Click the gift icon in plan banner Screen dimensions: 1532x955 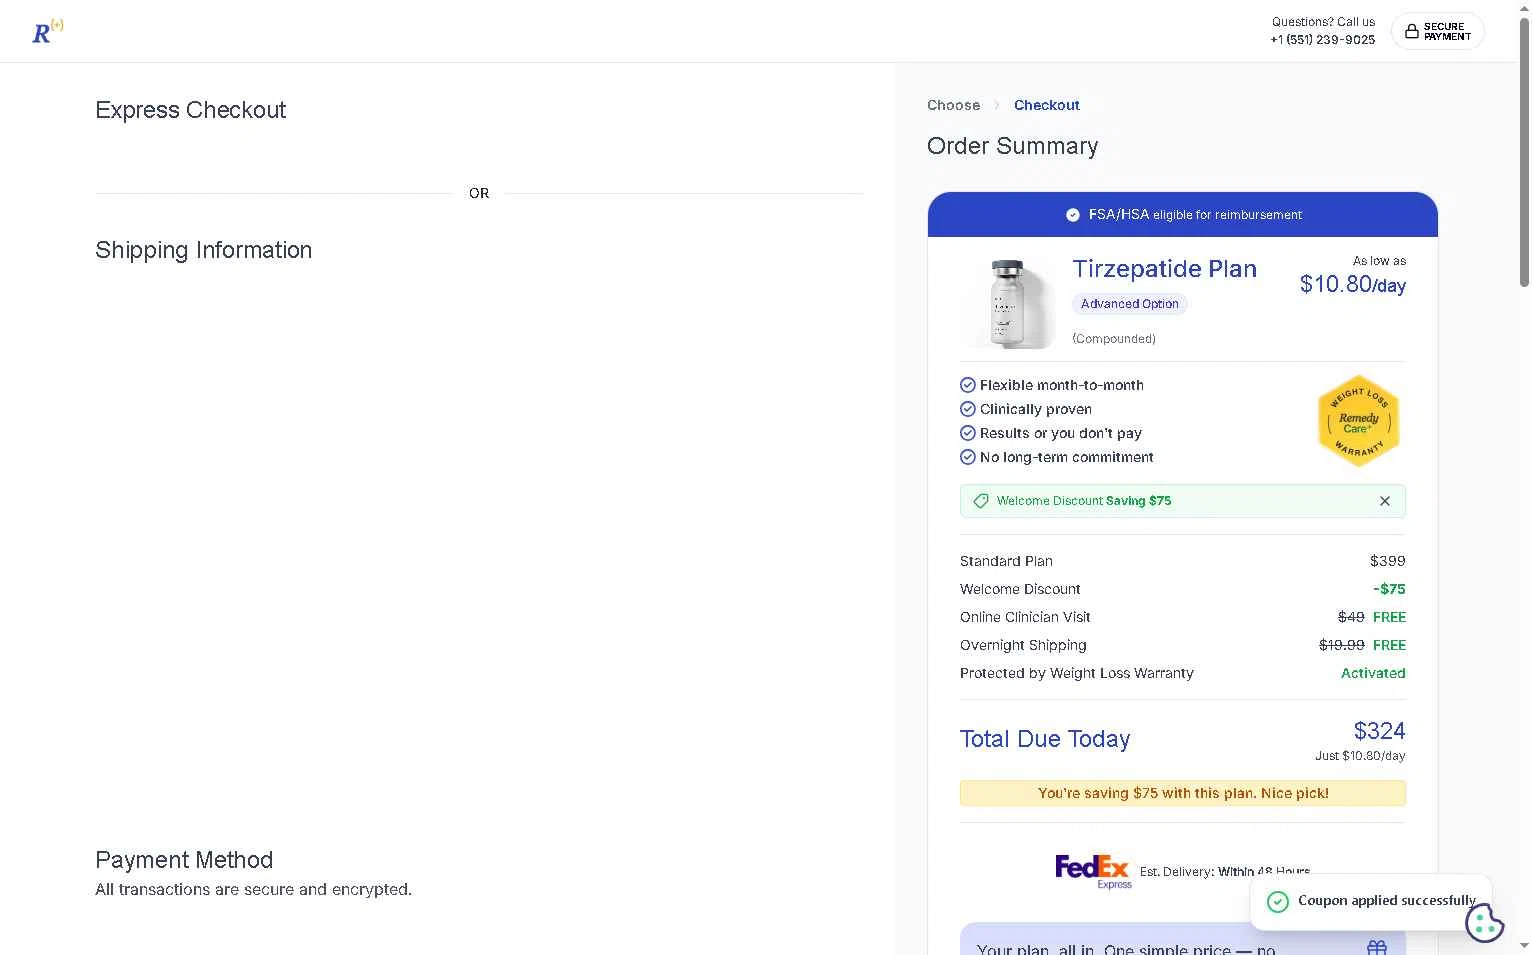[x=1377, y=947]
